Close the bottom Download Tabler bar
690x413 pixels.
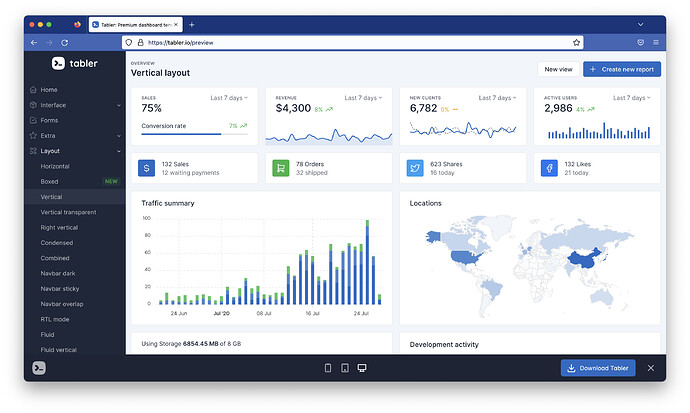click(x=650, y=368)
